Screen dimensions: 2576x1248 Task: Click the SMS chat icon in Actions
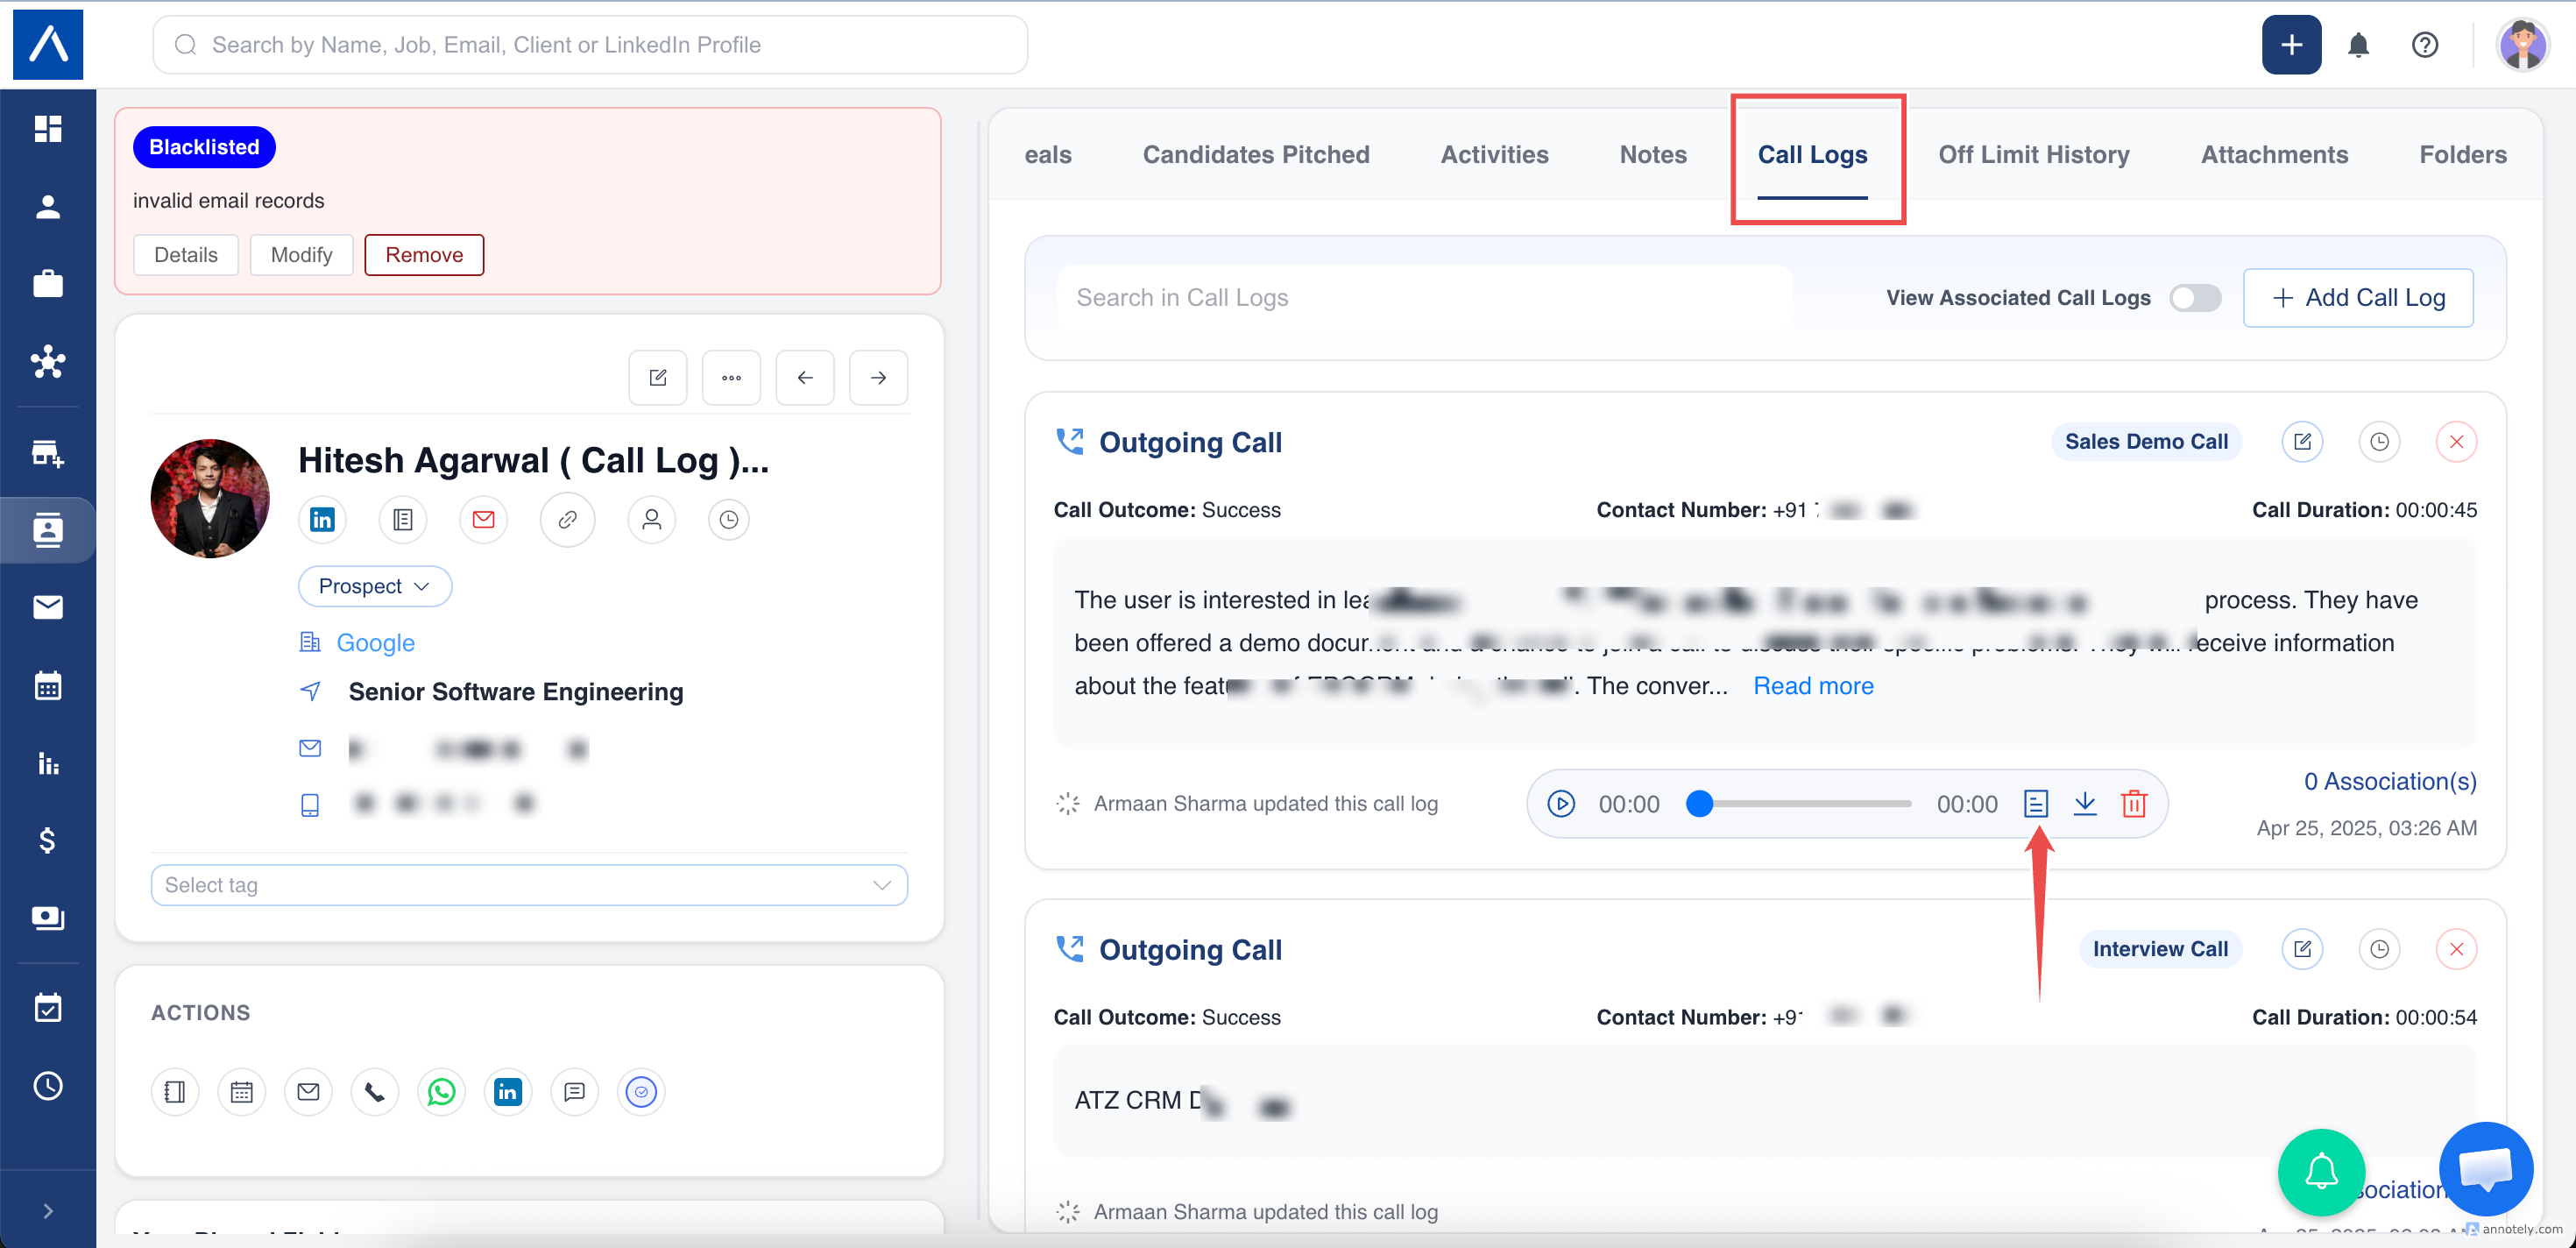click(x=574, y=1092)
